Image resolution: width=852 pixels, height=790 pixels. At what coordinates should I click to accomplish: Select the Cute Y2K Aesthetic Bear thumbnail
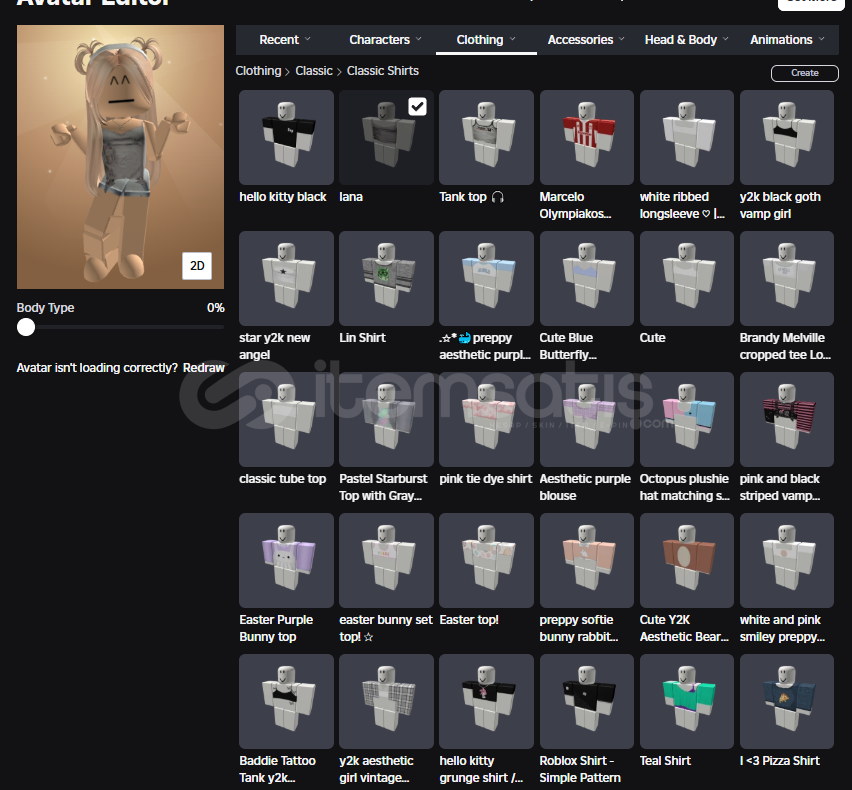click(x=687, y=560)
